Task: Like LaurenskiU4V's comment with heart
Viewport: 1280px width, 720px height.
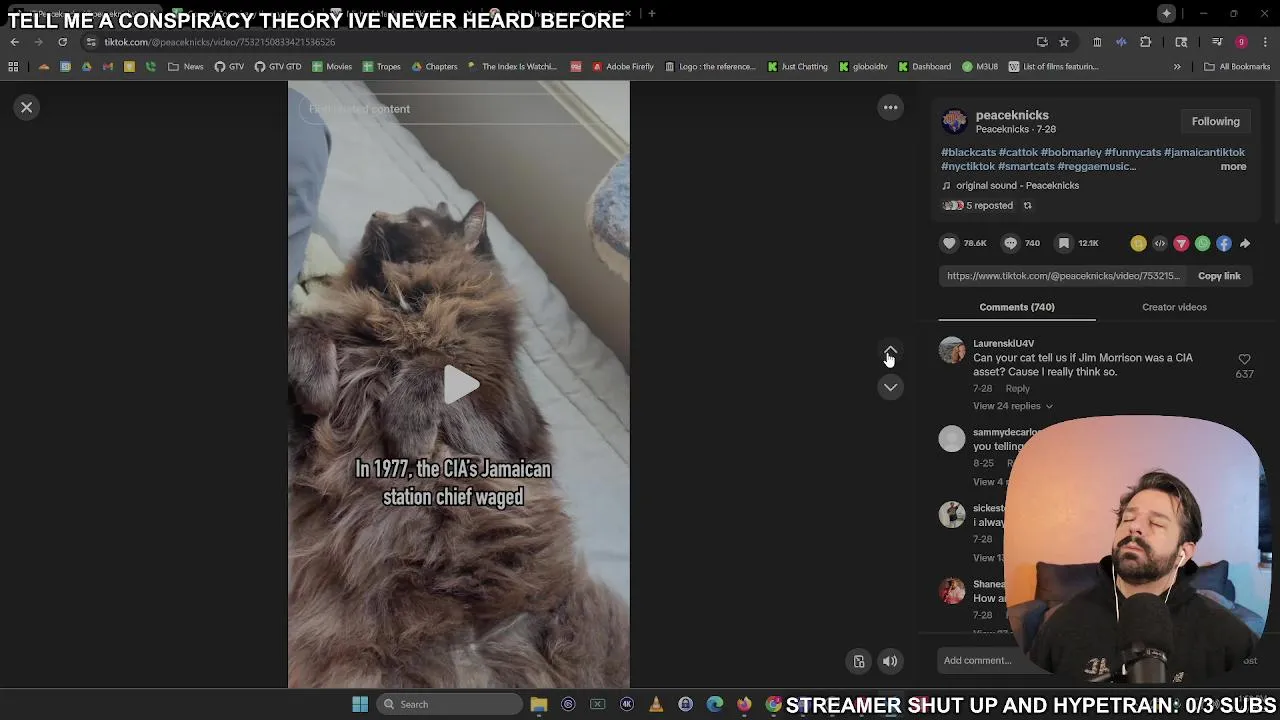Action: 1244,360
